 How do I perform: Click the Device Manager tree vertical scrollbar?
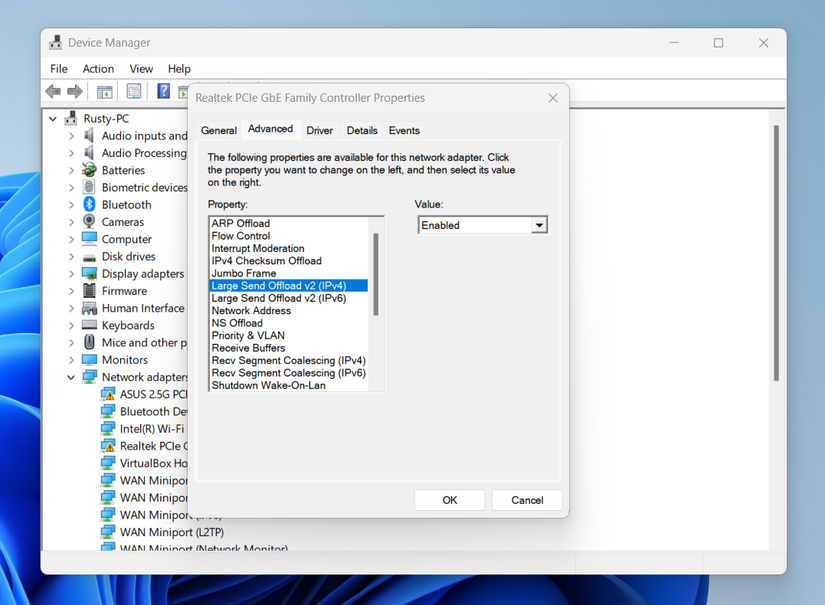point(776,253)
